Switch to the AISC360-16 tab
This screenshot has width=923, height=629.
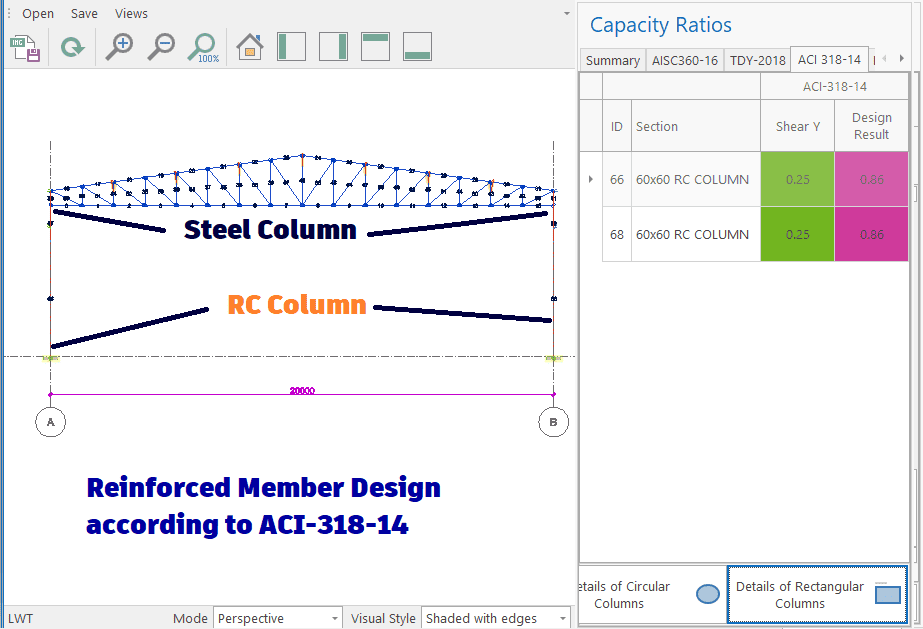tap(684, 60)
